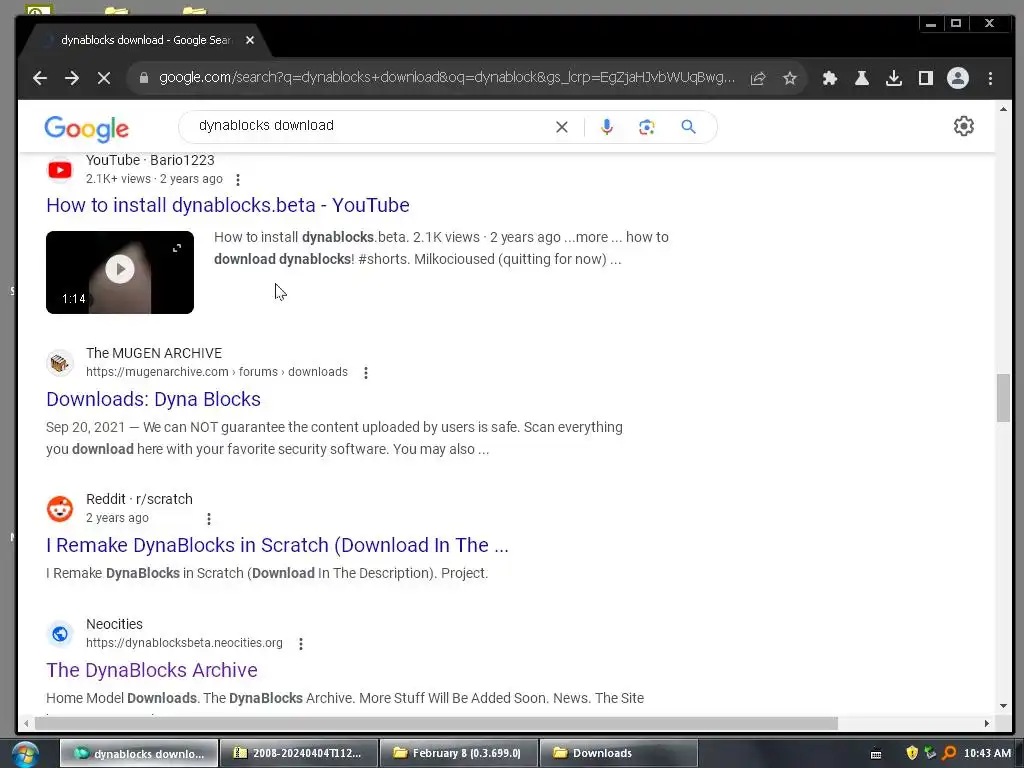1024x768 pixels.
Task: Click the mugenarchive.com forums downloads URL
Action: tap(217, 372)
